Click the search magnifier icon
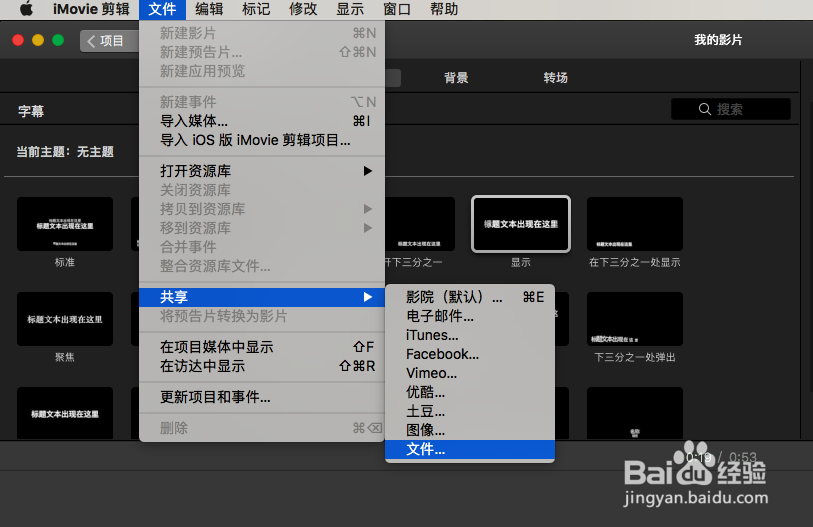 [705, 109]
